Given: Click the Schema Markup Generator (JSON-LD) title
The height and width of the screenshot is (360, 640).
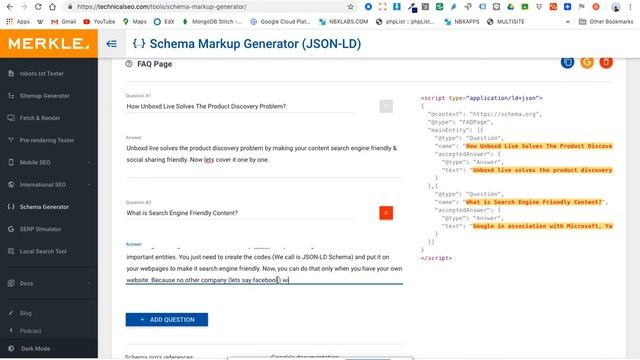Looking at the screenshot, I should click(x=255, y=44).
